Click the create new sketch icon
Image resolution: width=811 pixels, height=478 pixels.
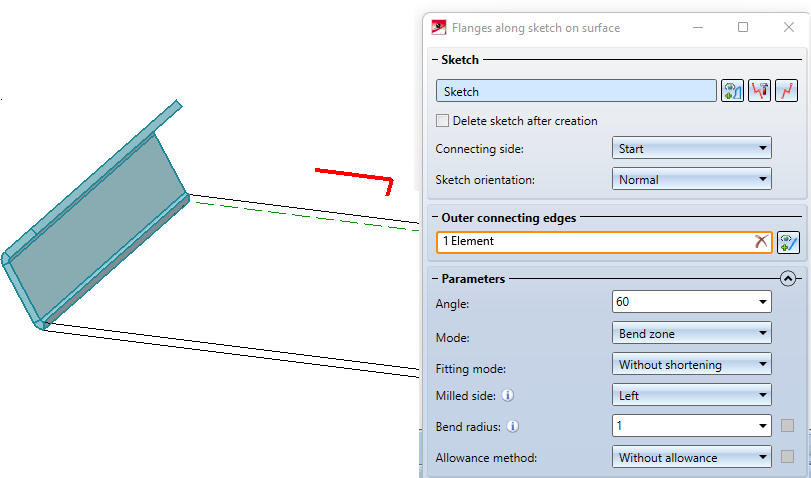(786, 91)
